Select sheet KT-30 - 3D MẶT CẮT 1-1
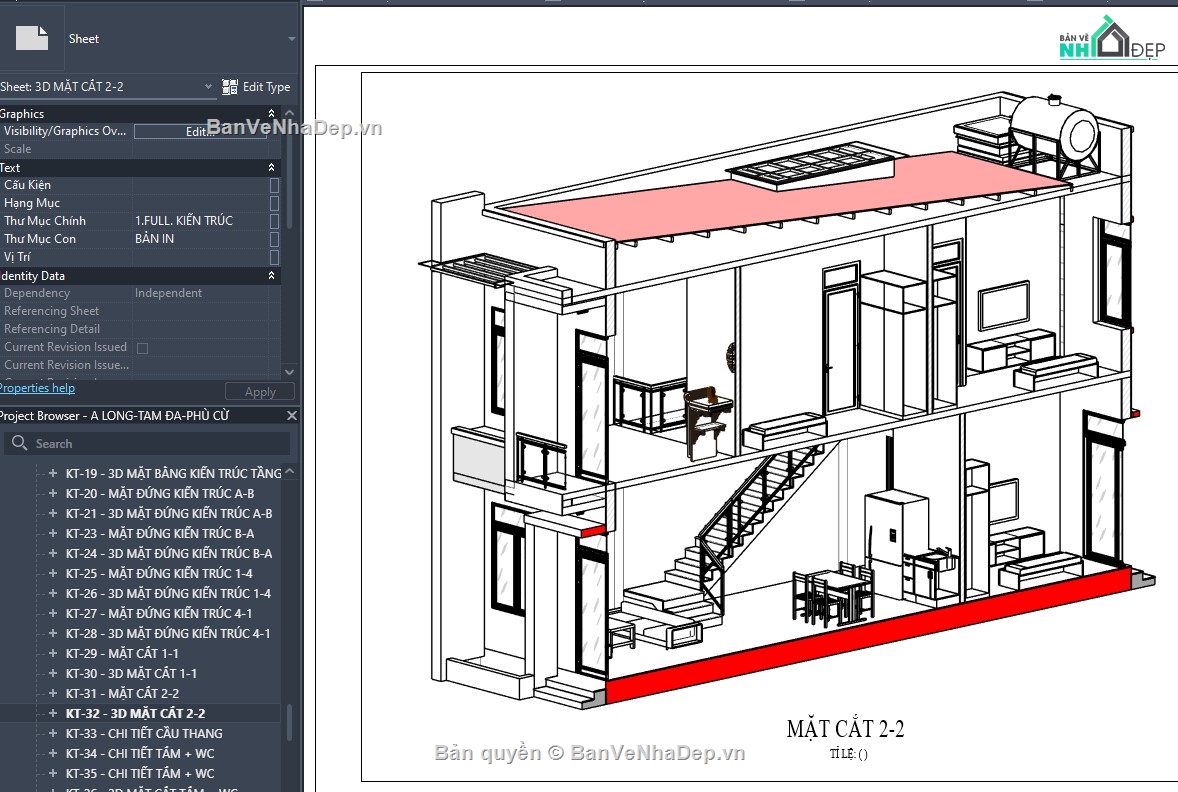This screenshot has width=1178, height=792. [131, 673]
